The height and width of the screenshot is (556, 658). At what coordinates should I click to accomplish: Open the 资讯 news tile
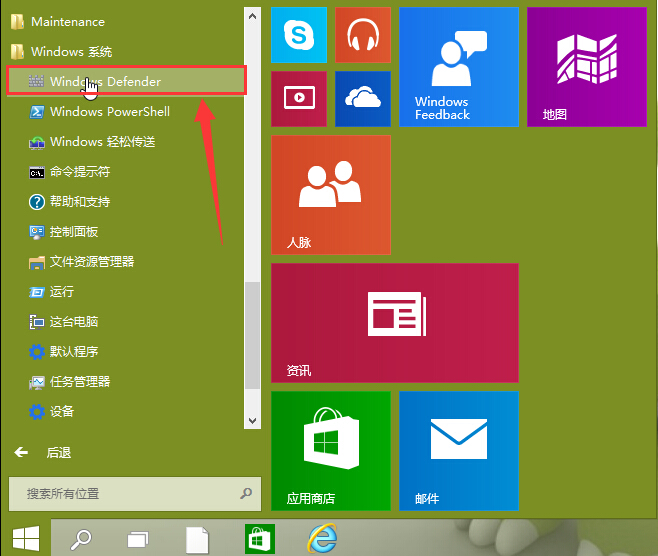[x=394, y=322]
